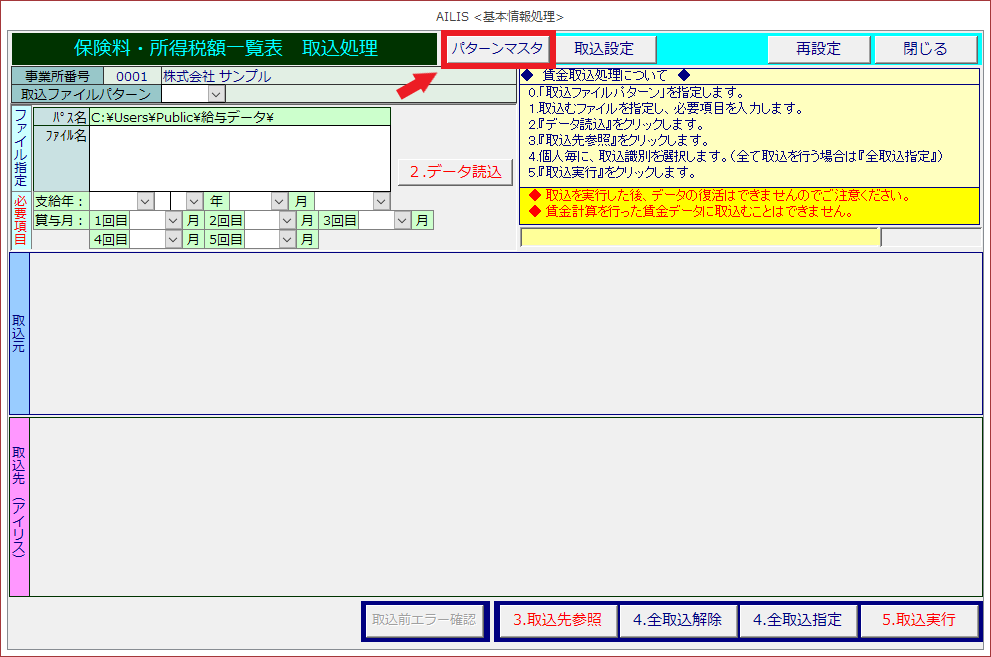Click the empty yellow status field

pyautogui.click(x=699, y=237)
